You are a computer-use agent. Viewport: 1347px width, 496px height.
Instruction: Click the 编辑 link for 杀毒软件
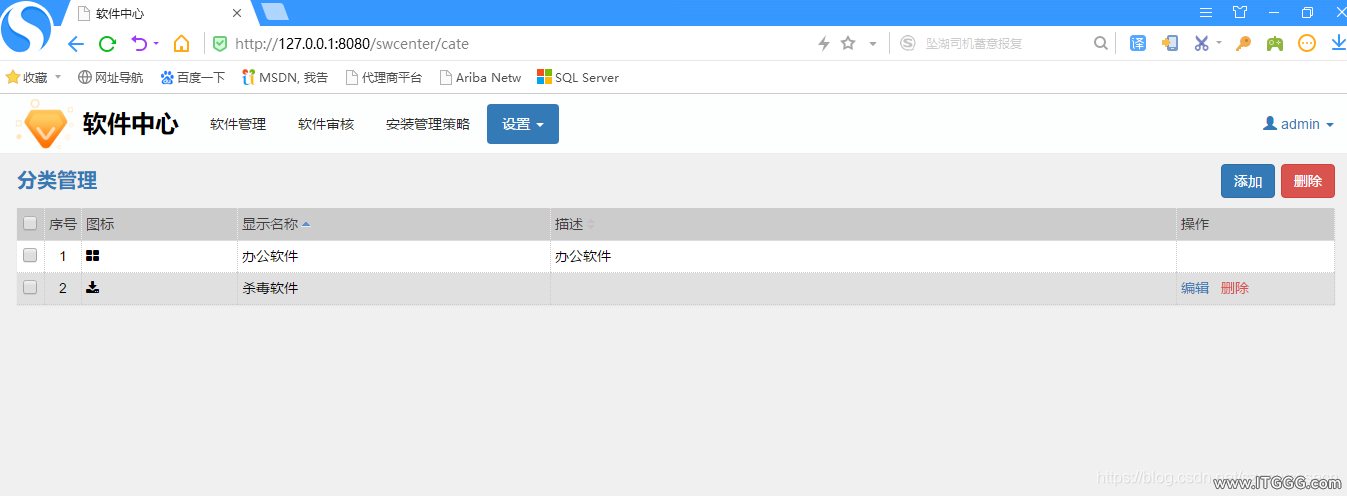point(1195,288)
